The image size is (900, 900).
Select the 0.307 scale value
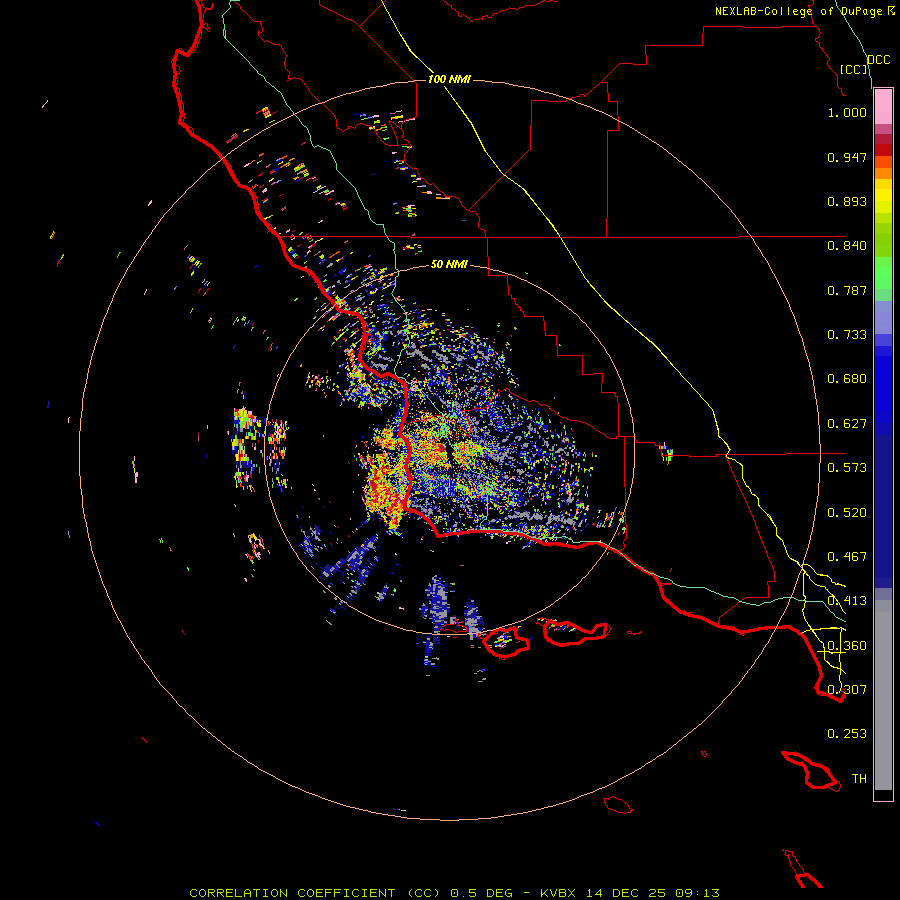[x=847, y=690]
